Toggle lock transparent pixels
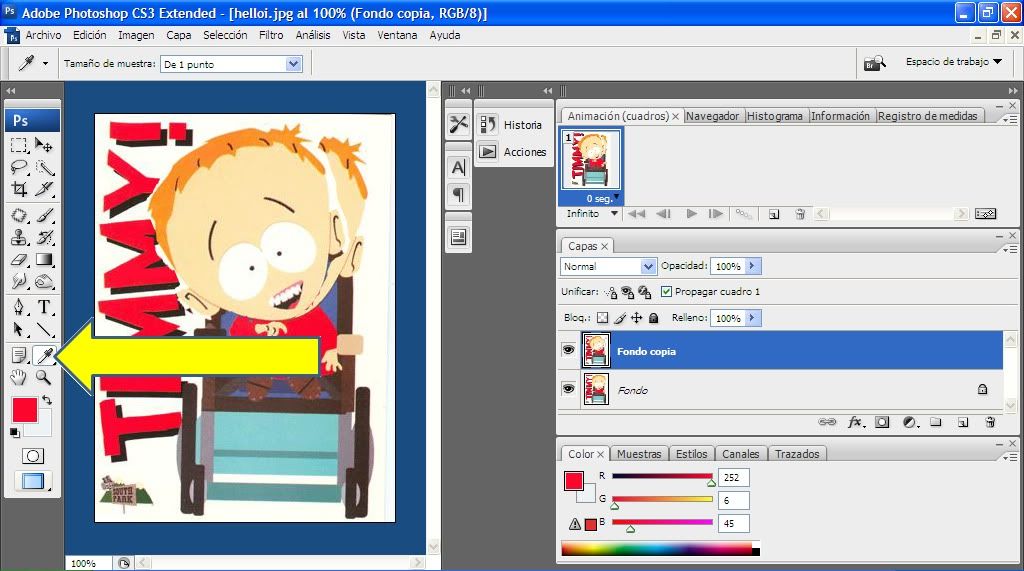The height and width of the screenshot is (571, 1024). coord(602,318)
